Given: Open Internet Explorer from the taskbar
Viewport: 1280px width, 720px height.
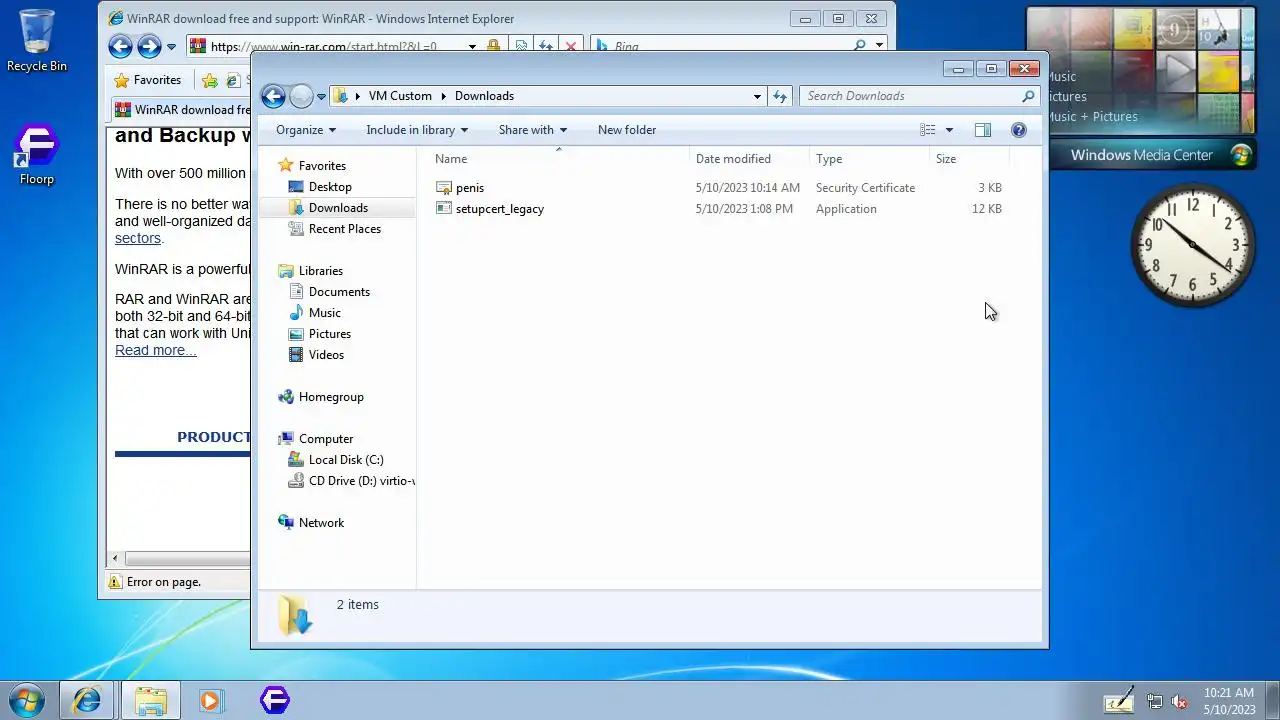Looking at the screenshot, I should [87, 700].
